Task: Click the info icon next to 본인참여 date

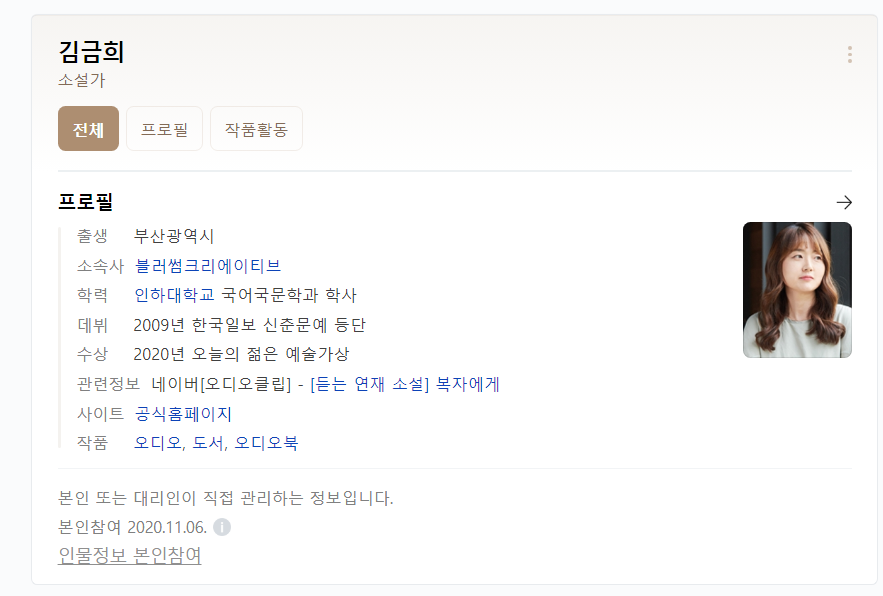Action: click(222, 527)
